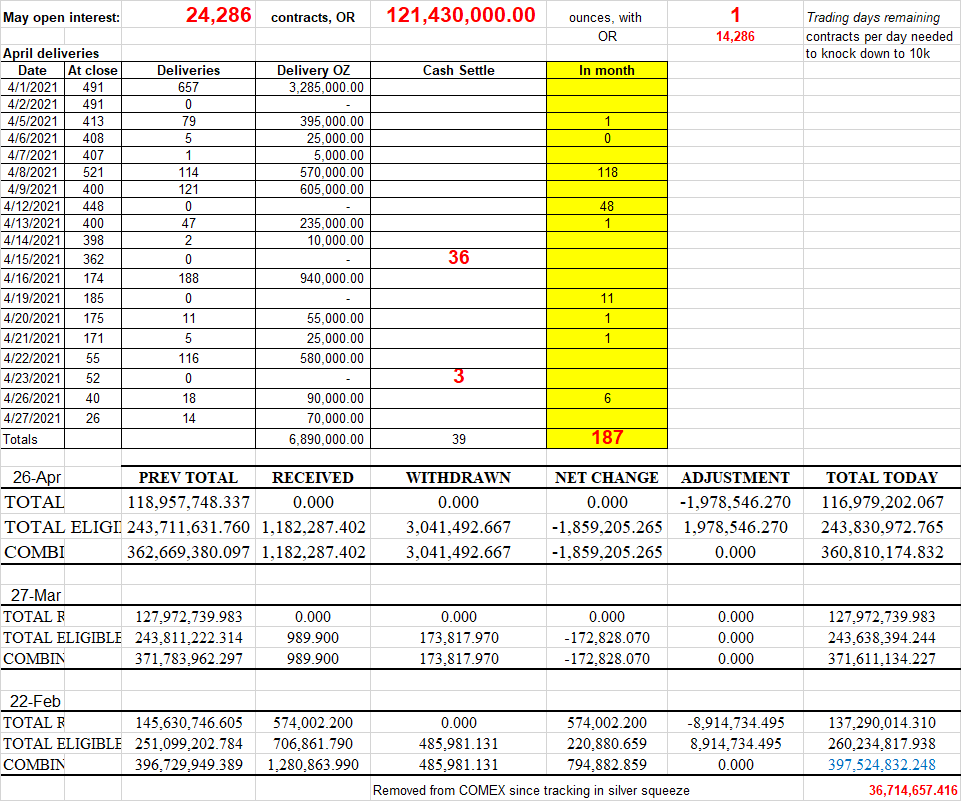Select the red 14,286 contracts-per-day cell
This screenshot has height=801, width=961.
735,36
